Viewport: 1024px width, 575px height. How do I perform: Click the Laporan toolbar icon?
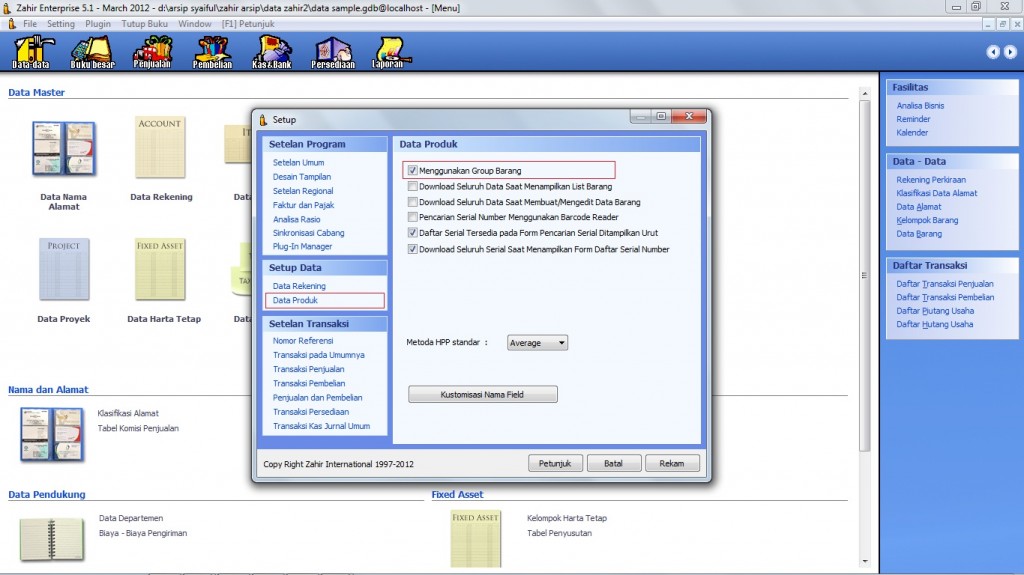(389, 52)
